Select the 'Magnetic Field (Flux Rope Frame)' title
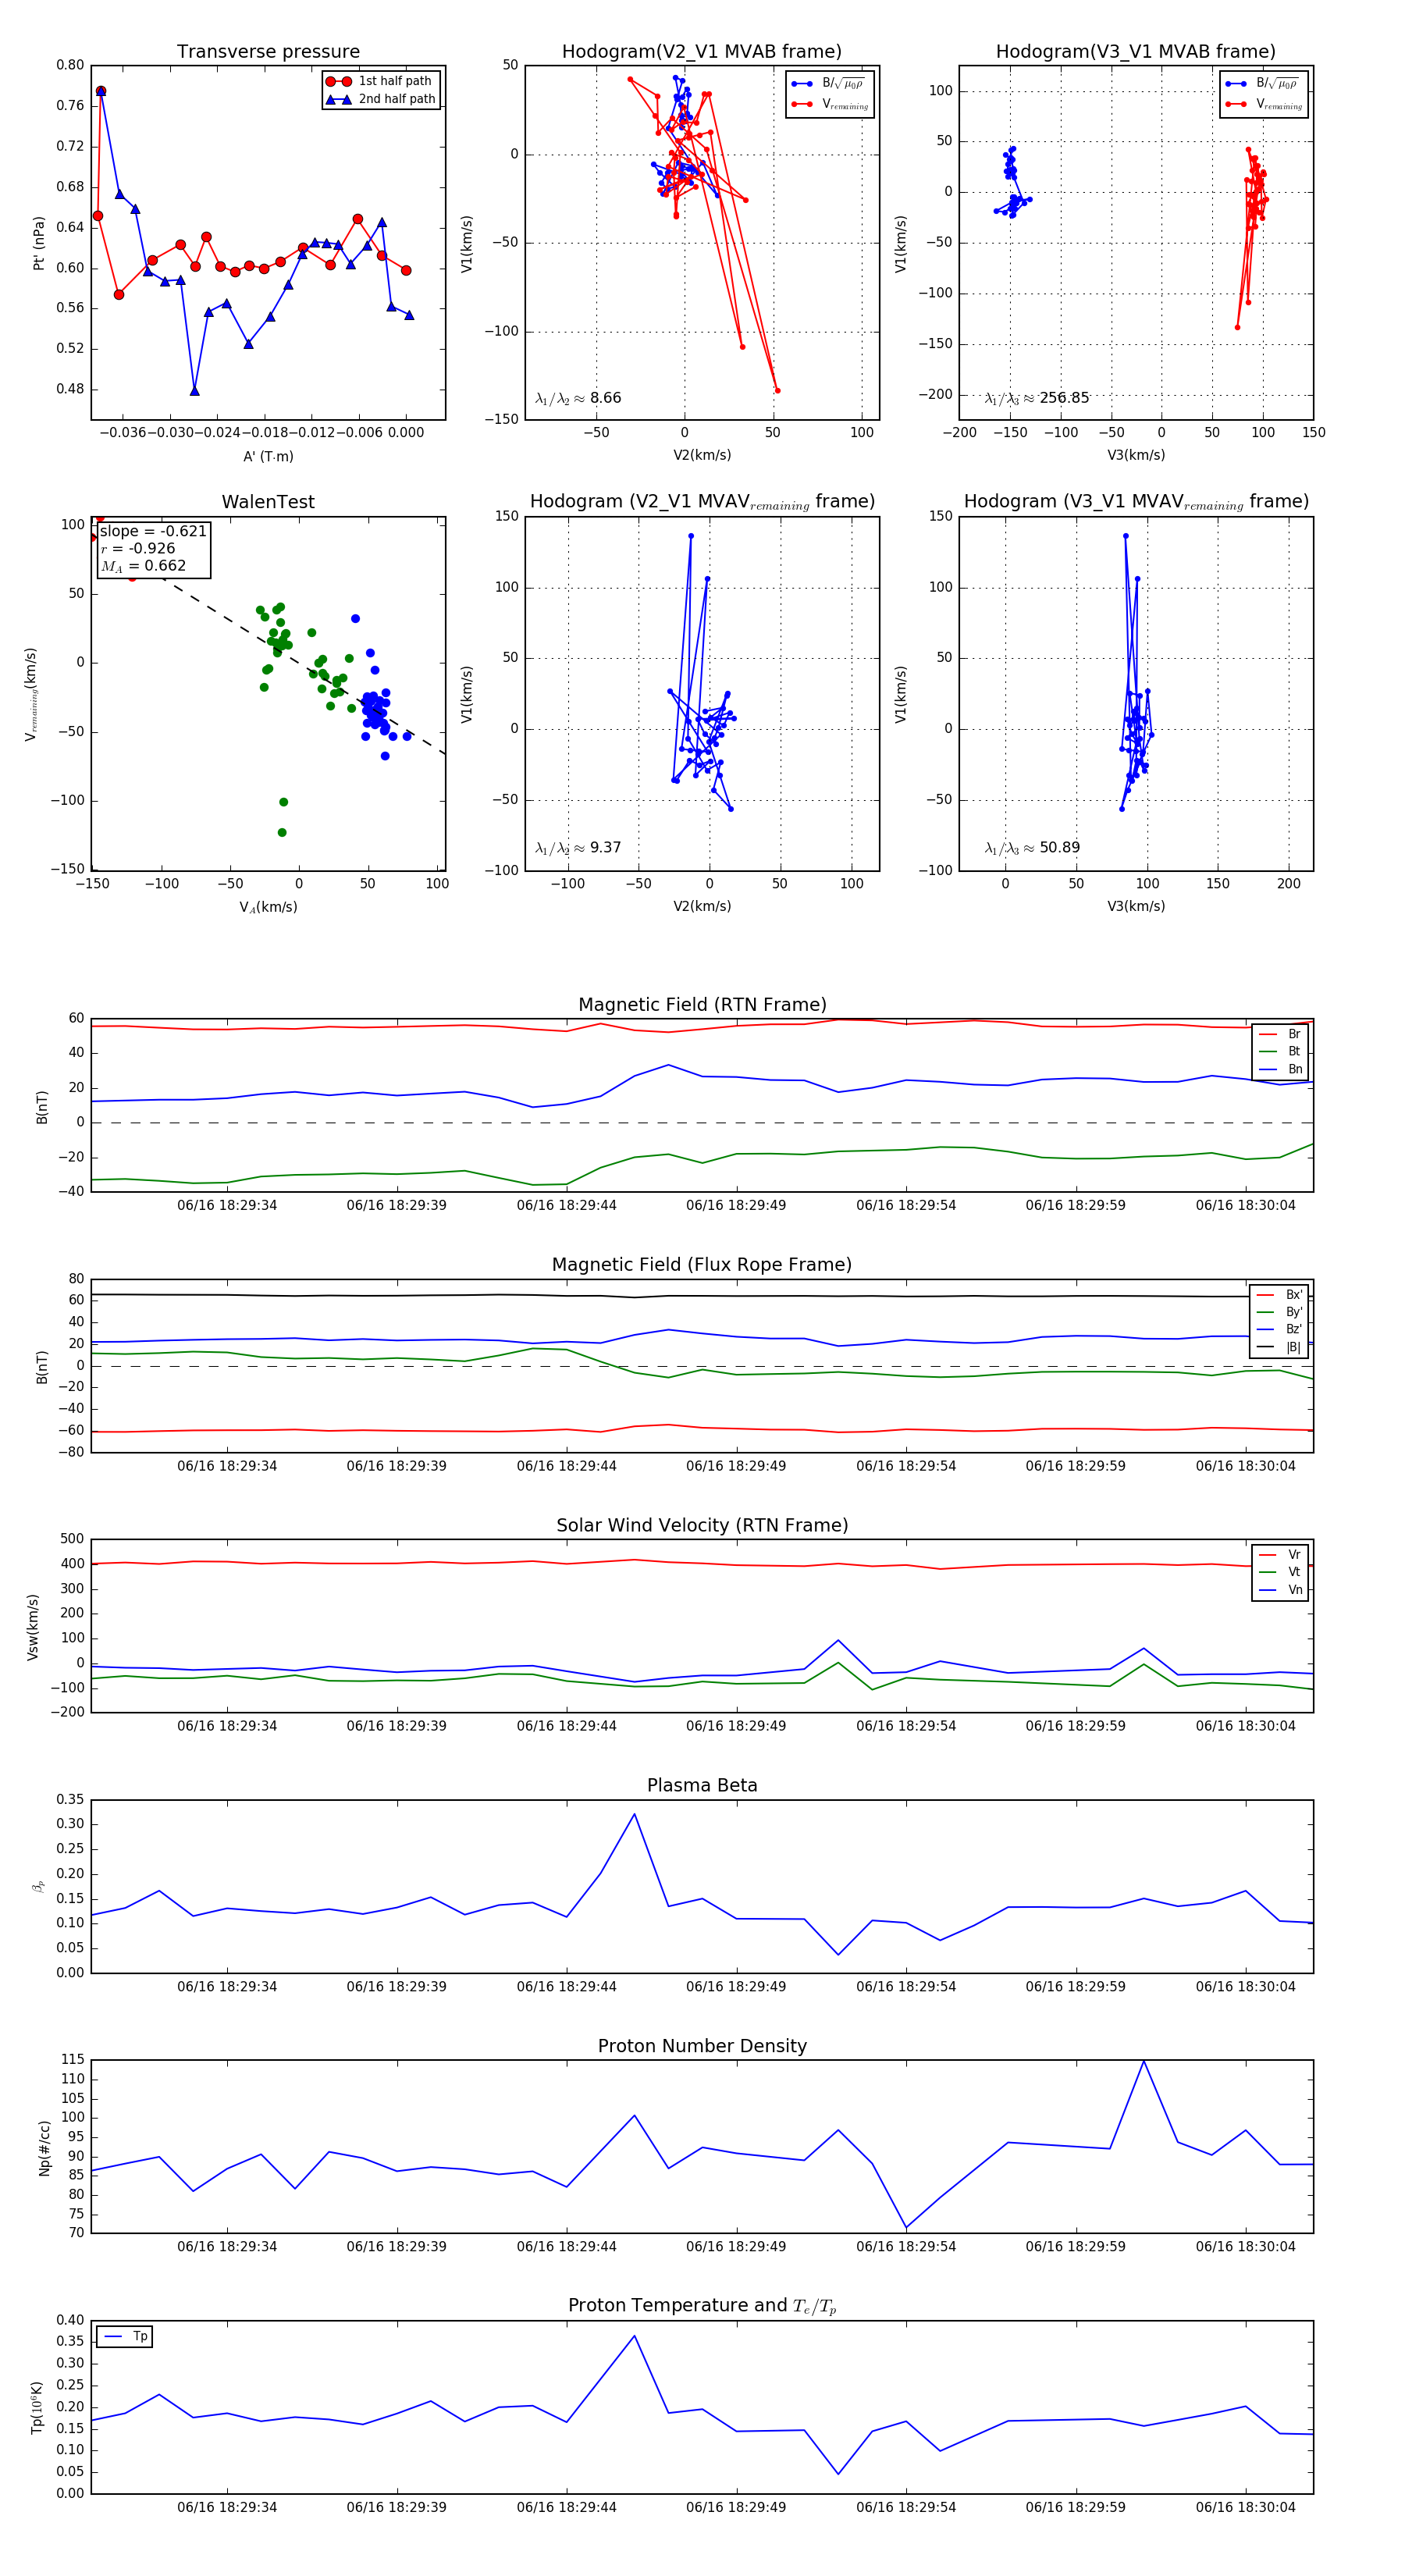 [x=702, y=1265]
